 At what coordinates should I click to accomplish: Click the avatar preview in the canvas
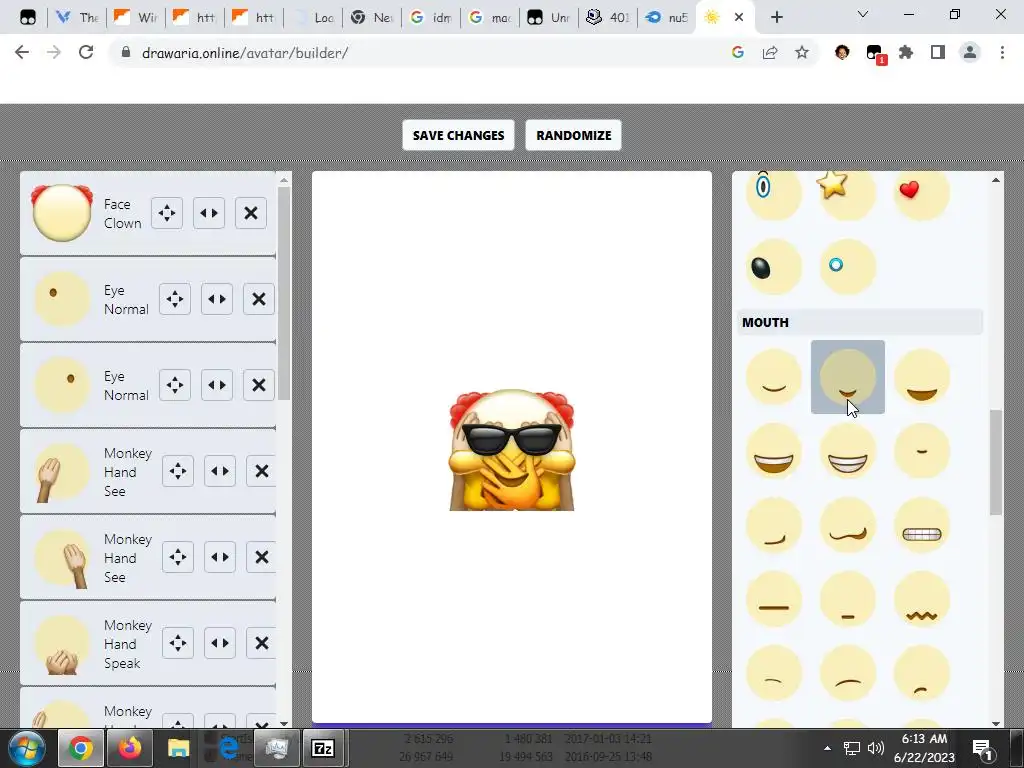(x=512, y=450)
